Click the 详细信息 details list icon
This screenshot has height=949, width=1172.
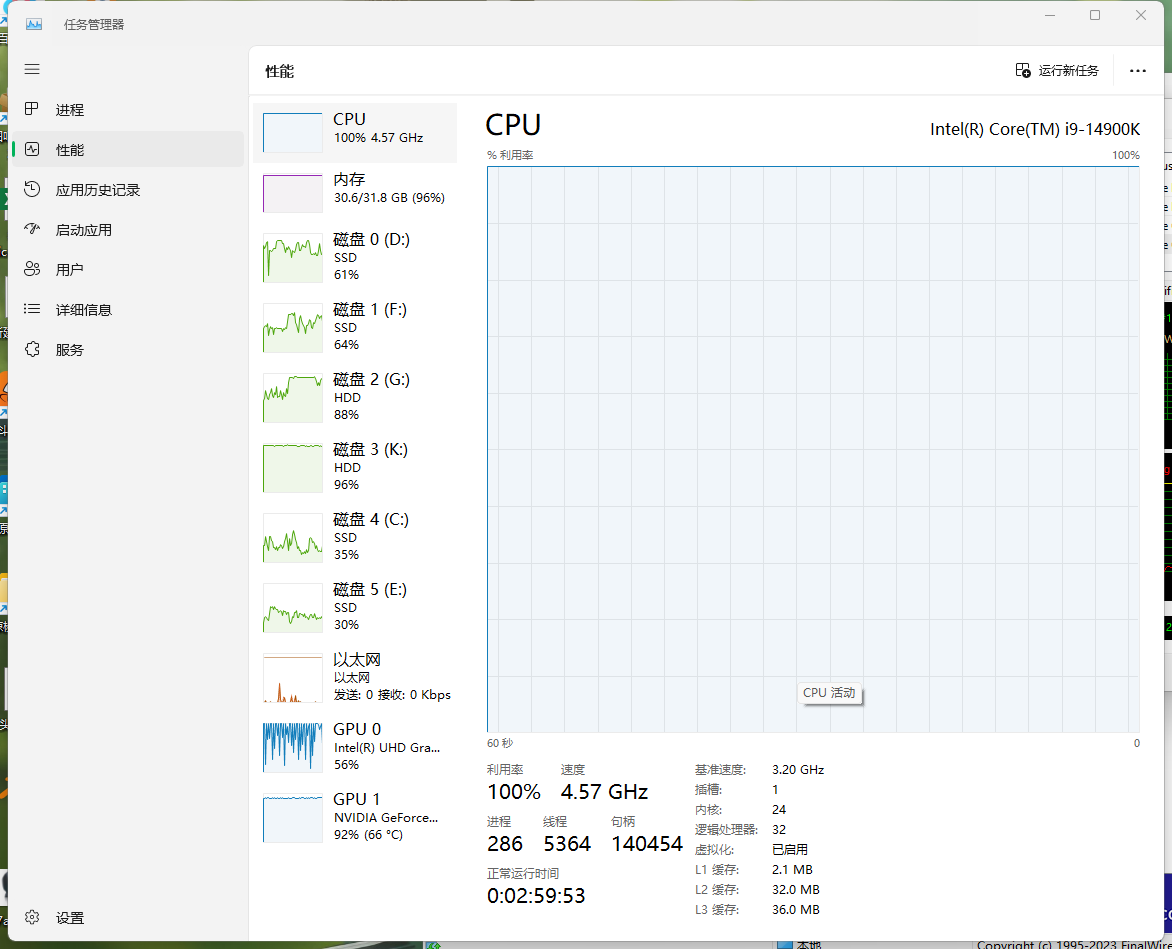pos(31,309)
